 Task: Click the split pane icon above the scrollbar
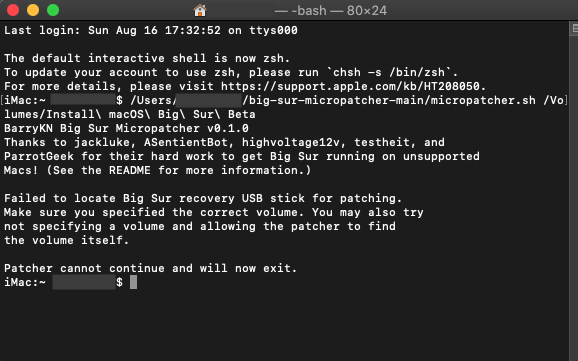click(x=574, y=29)
